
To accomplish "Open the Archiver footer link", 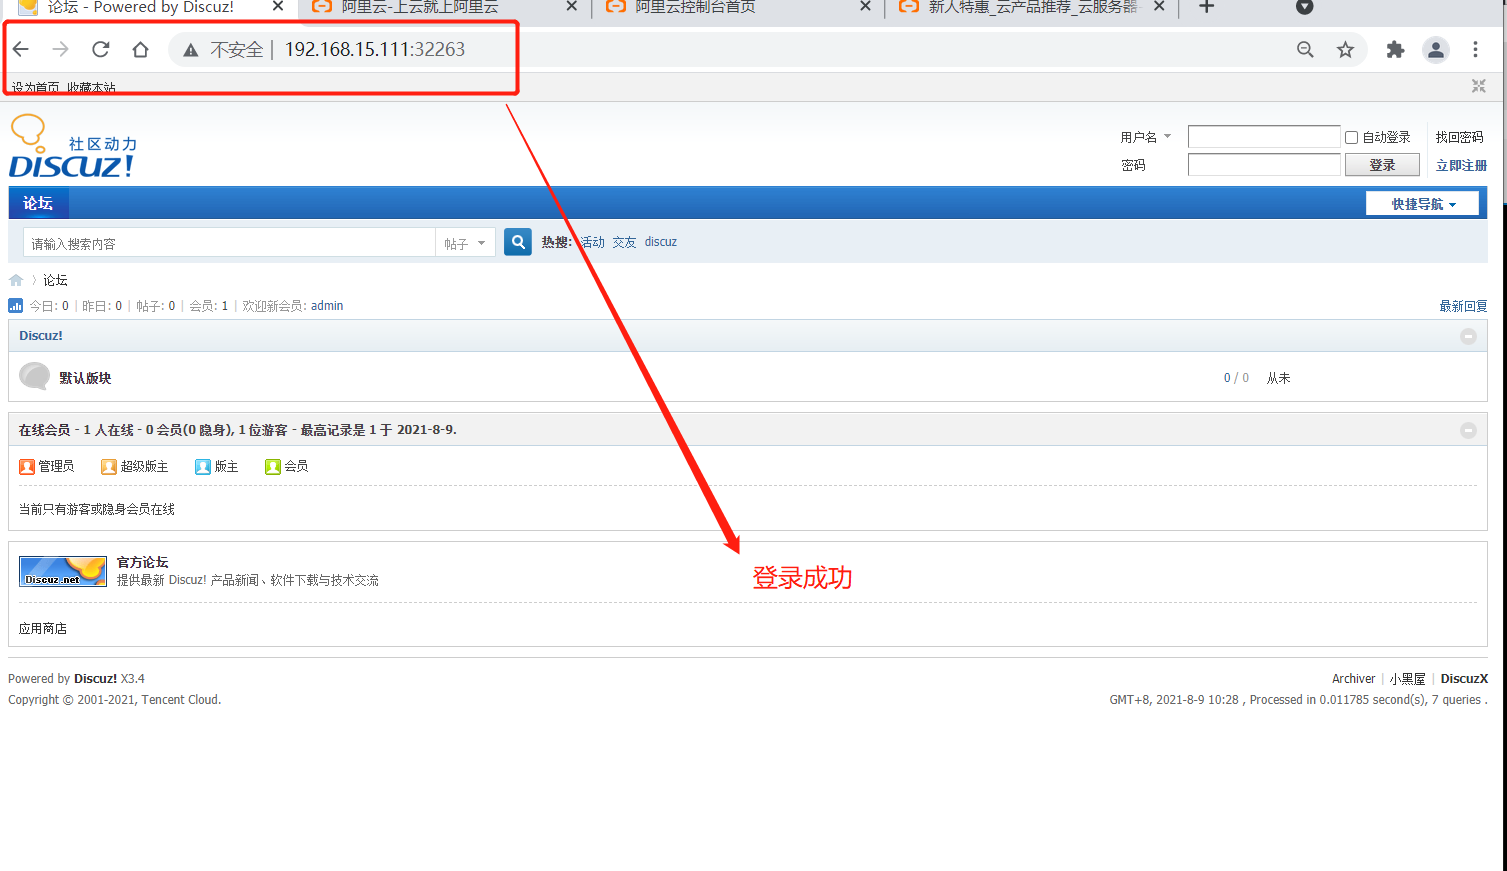I will [1353, 678].
